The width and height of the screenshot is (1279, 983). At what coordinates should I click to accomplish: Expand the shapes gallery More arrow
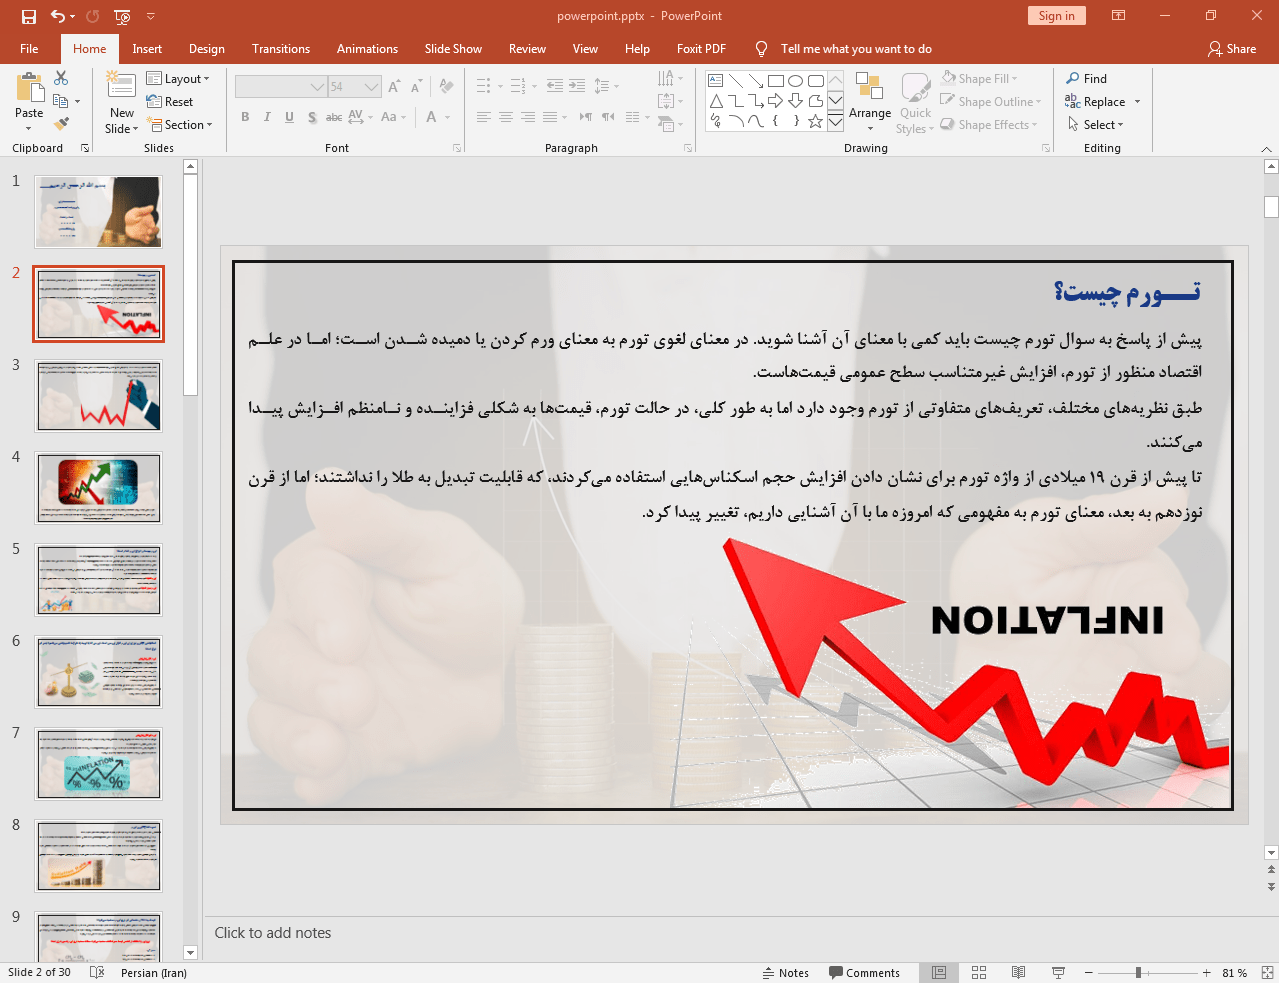835,121
